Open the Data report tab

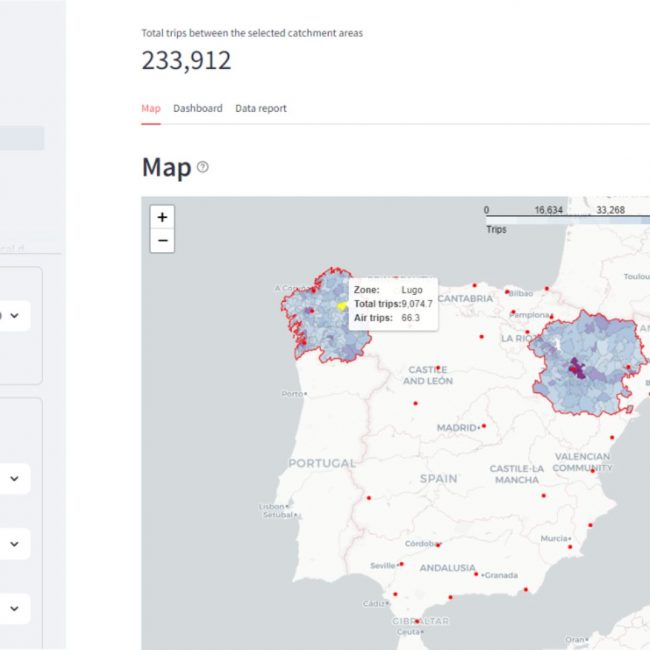tap(260, 108)
